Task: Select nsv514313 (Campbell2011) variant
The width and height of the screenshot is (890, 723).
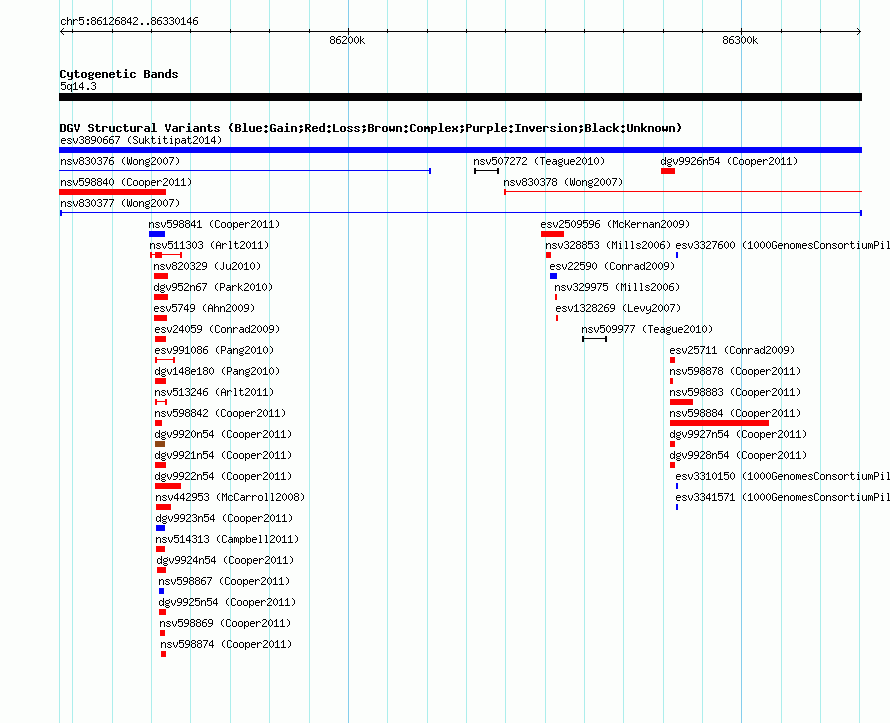Action: click(x=227, y=539)
